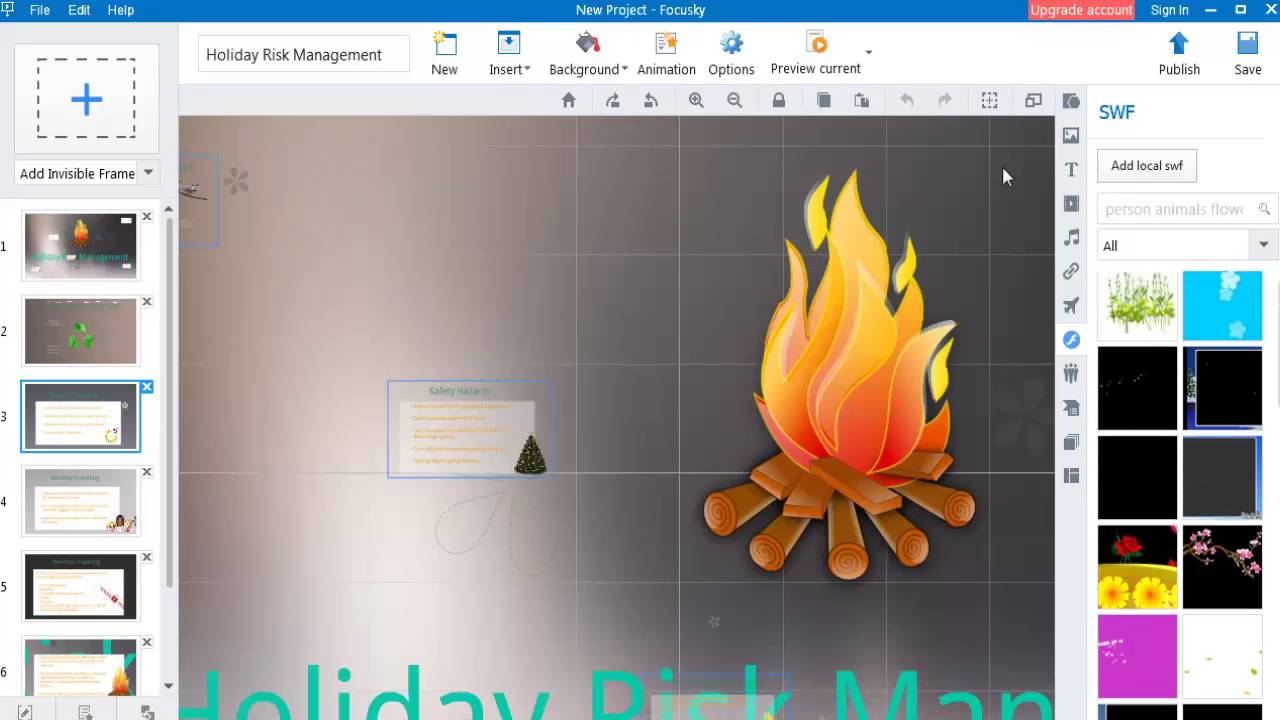Open the video insert panel
This screenshot has width=1280, height=720.
click(x=1071, y=203)
